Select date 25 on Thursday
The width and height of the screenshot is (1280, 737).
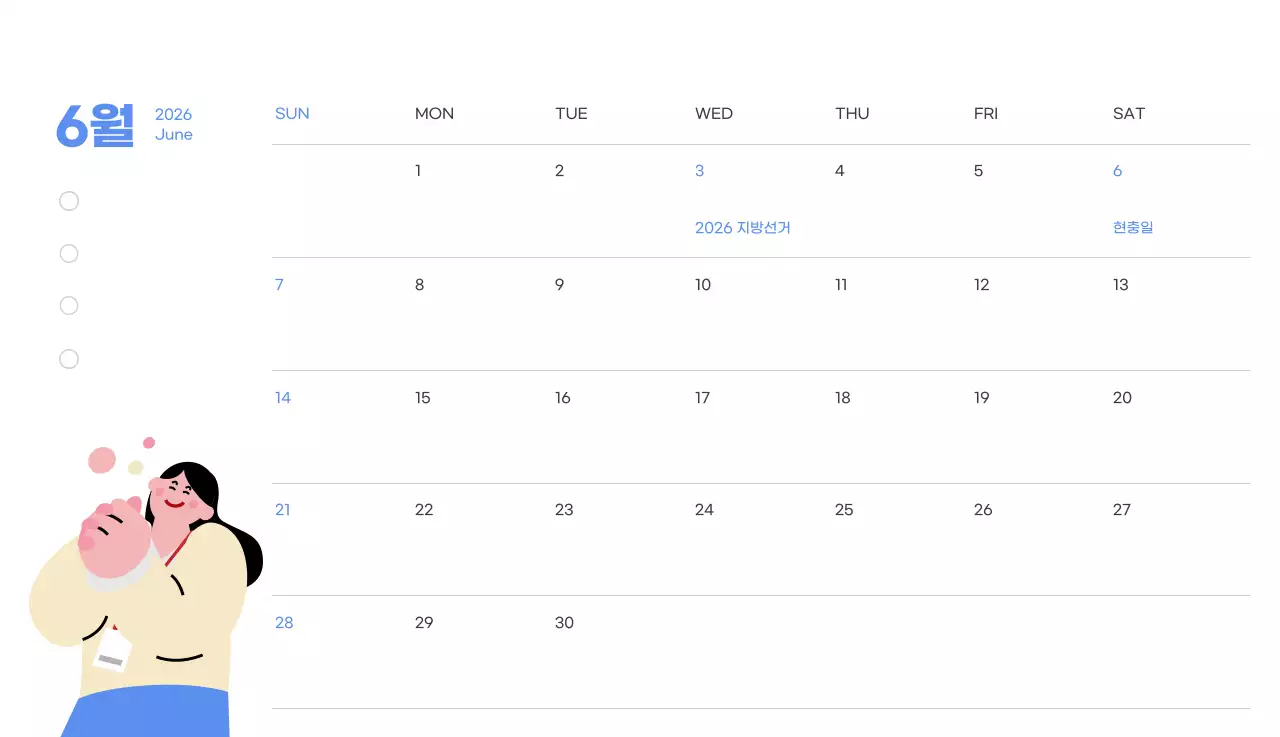point(844,510)
